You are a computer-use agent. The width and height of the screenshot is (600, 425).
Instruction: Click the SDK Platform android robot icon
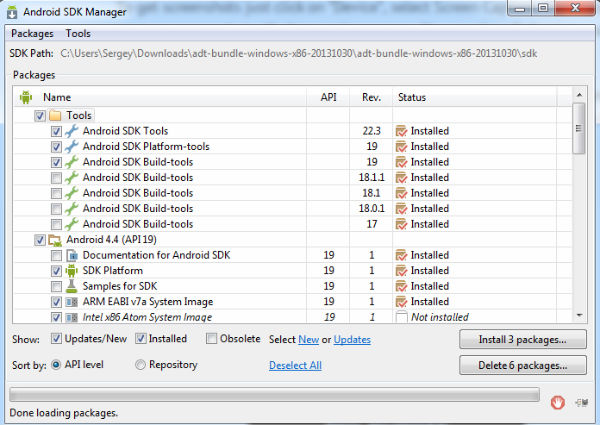click(71, 271)
